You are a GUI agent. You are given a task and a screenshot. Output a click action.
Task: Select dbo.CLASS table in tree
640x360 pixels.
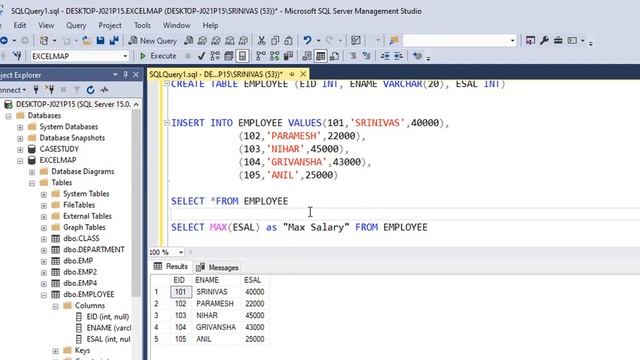pyautogui.click(x=81, y=238)
